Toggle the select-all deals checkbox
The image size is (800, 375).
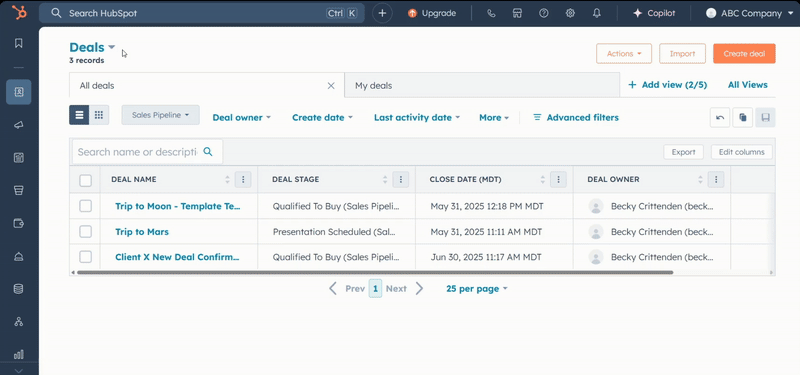tap(86, 181)
